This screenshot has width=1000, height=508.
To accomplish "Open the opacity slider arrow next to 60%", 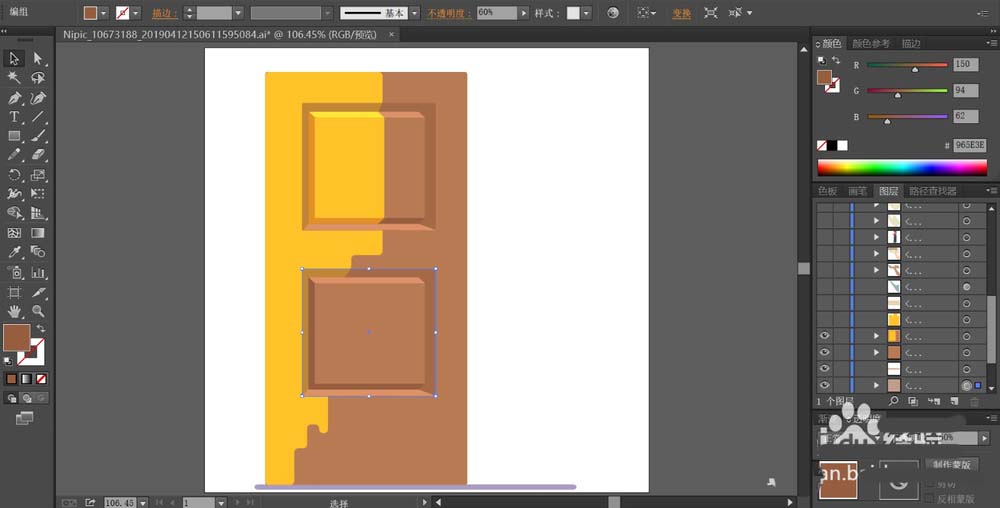I will pyautogui.click(x=524, y=13).
